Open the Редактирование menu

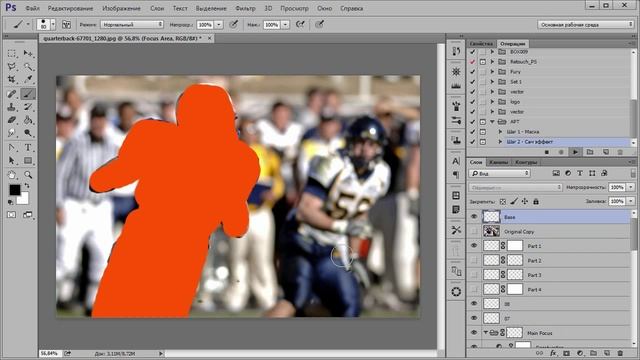point(70,8)
